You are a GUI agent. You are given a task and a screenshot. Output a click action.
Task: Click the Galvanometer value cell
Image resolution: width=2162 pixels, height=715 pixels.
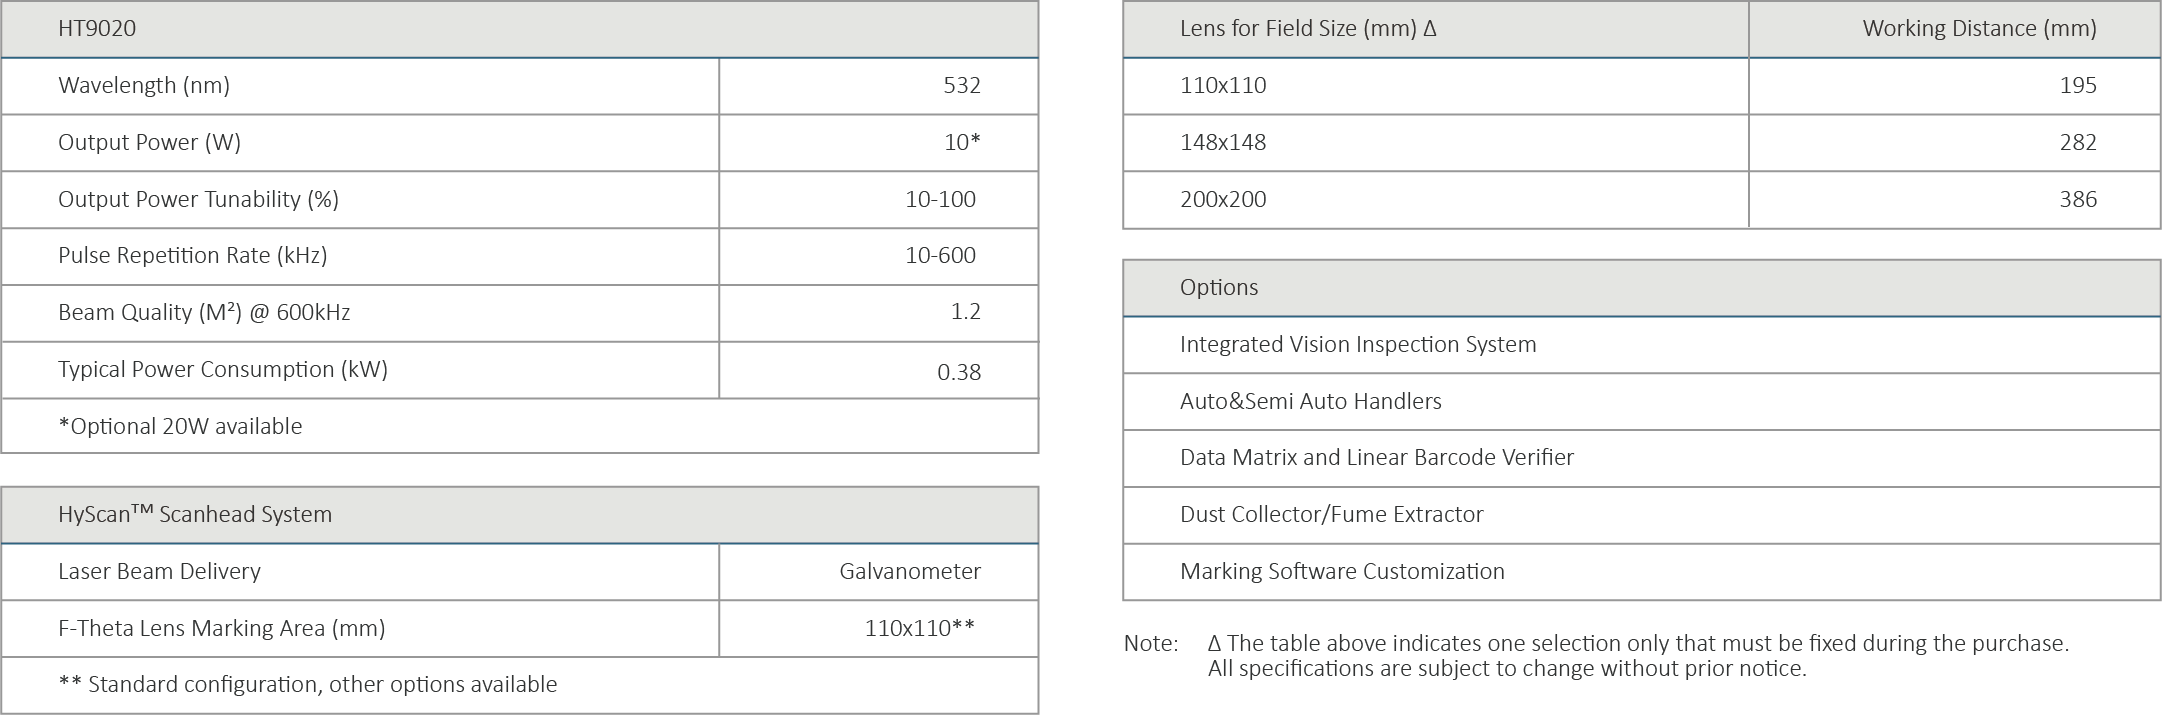pos(909,571)
